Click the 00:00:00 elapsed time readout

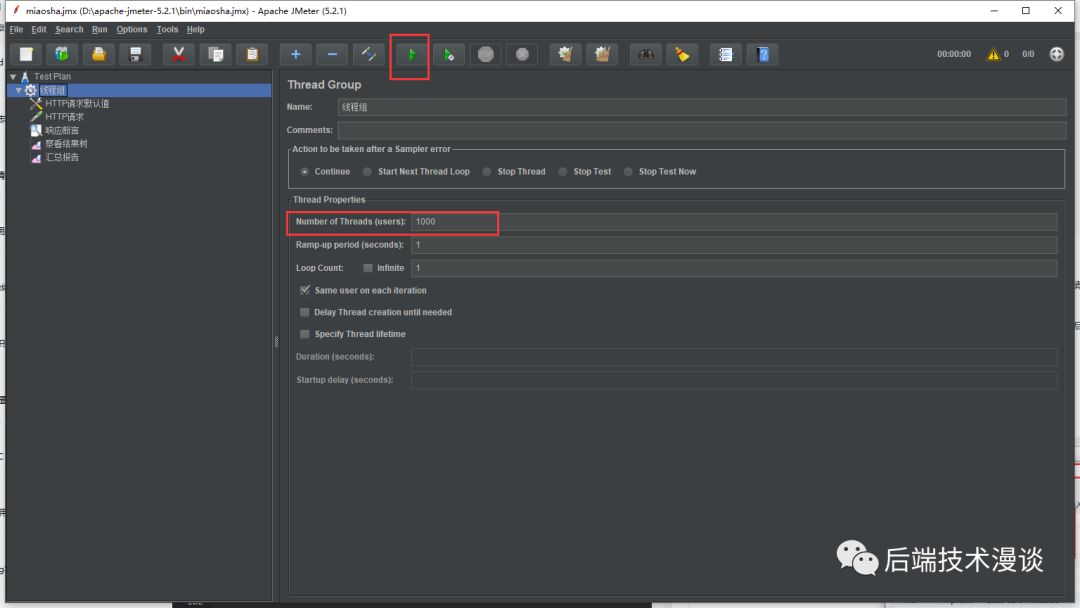953,54
